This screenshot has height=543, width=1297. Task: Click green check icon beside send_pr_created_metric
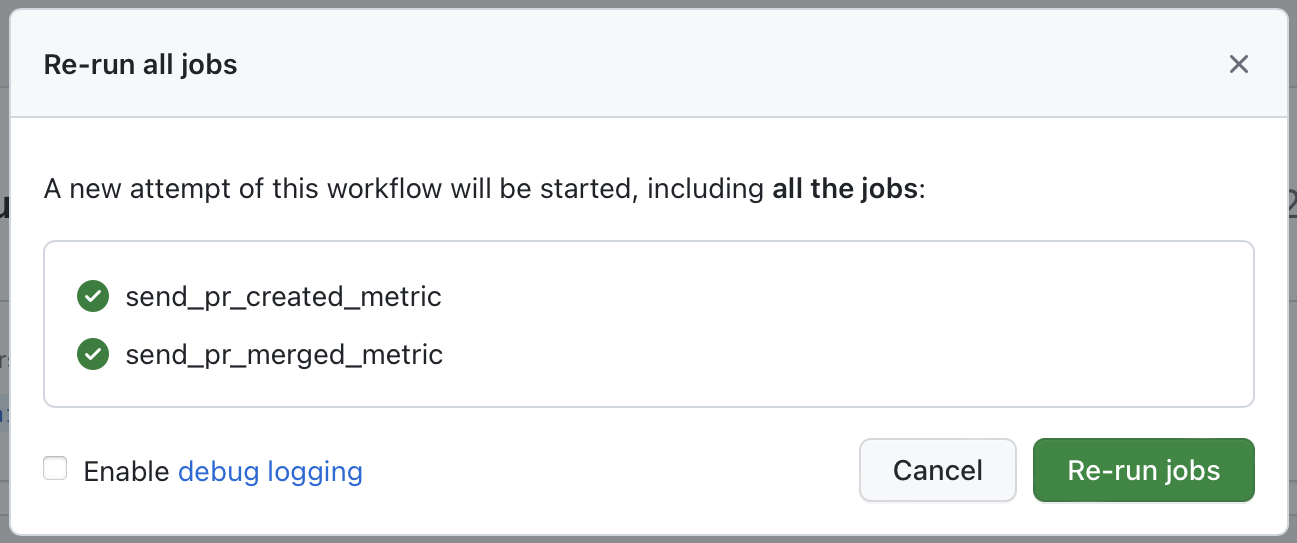click(x=93, y=296)
